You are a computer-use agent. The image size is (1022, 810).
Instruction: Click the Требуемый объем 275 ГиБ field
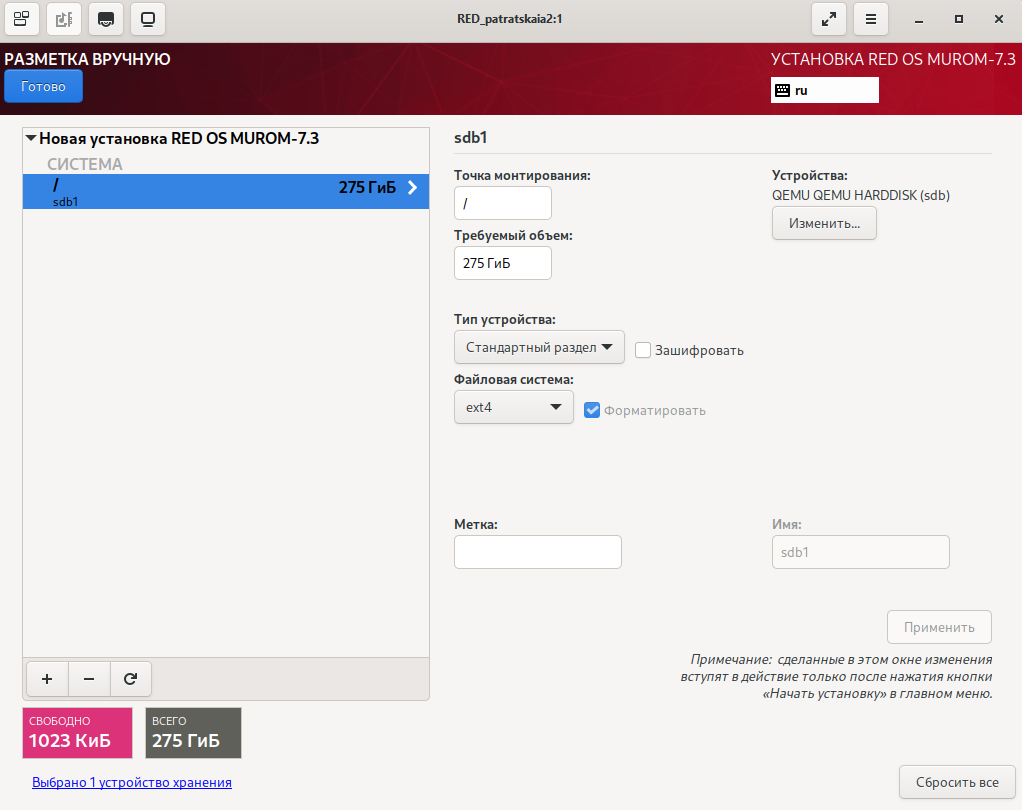[503, 263]
